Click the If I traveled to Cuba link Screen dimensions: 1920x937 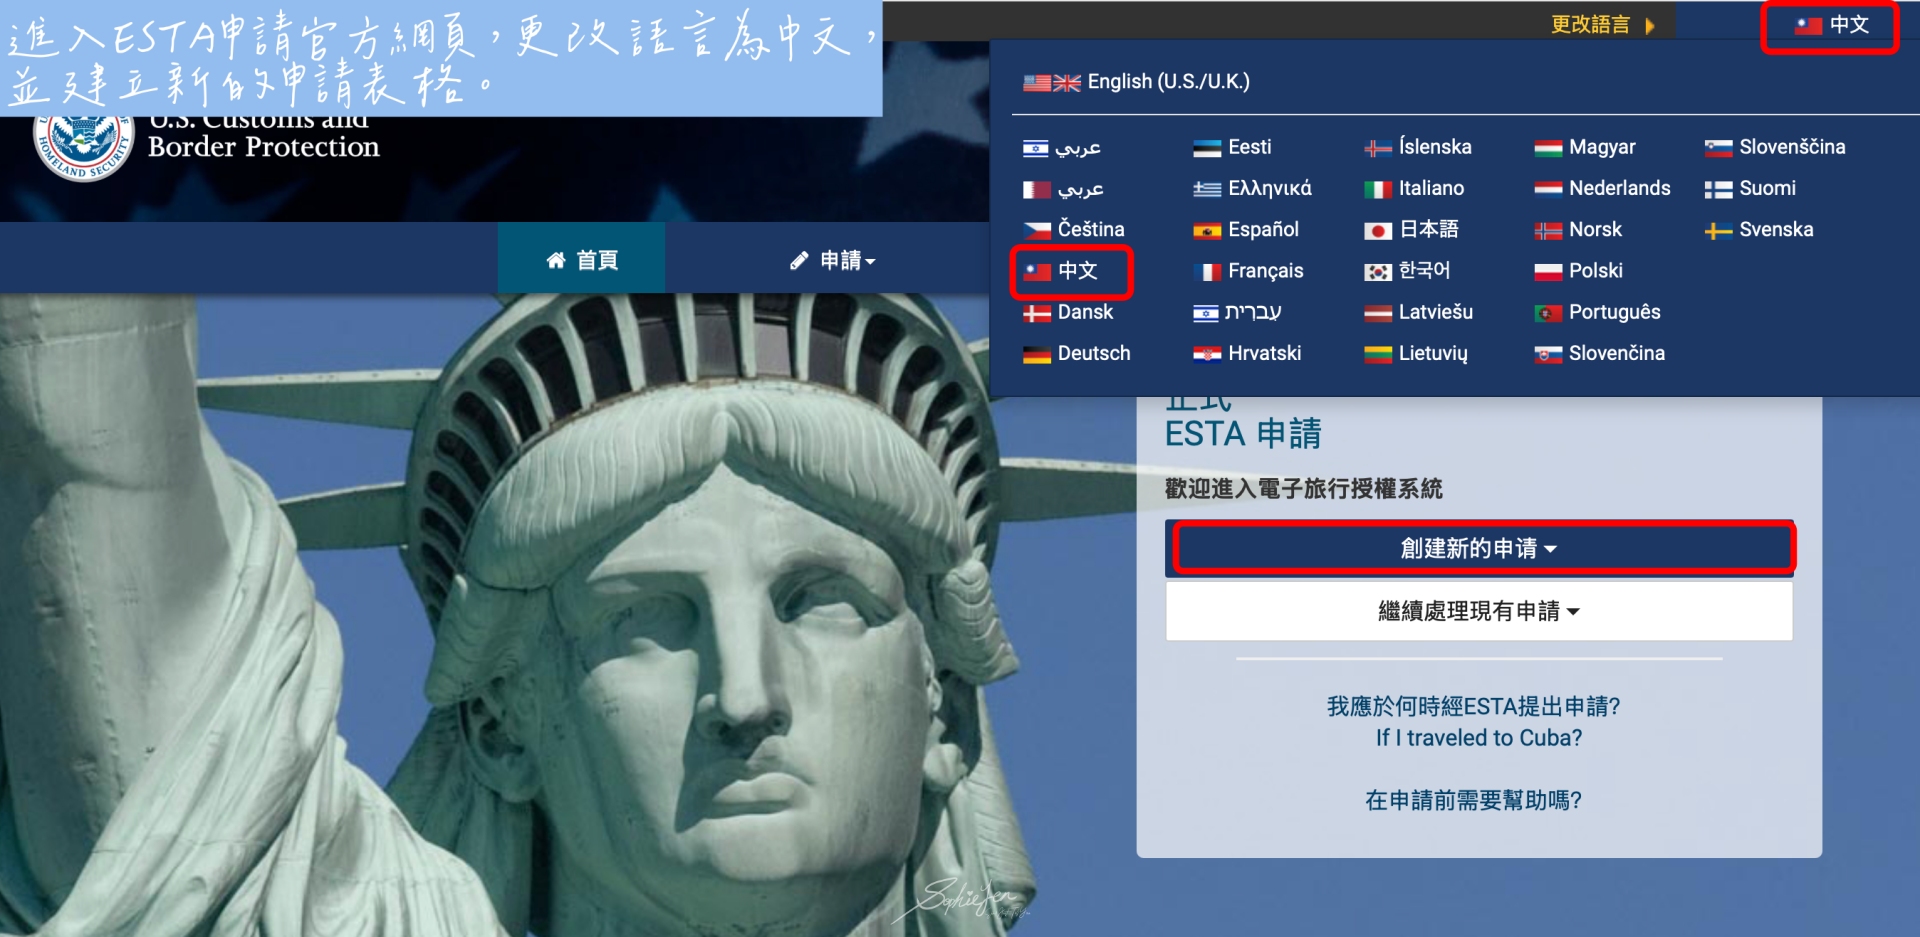1478,738
